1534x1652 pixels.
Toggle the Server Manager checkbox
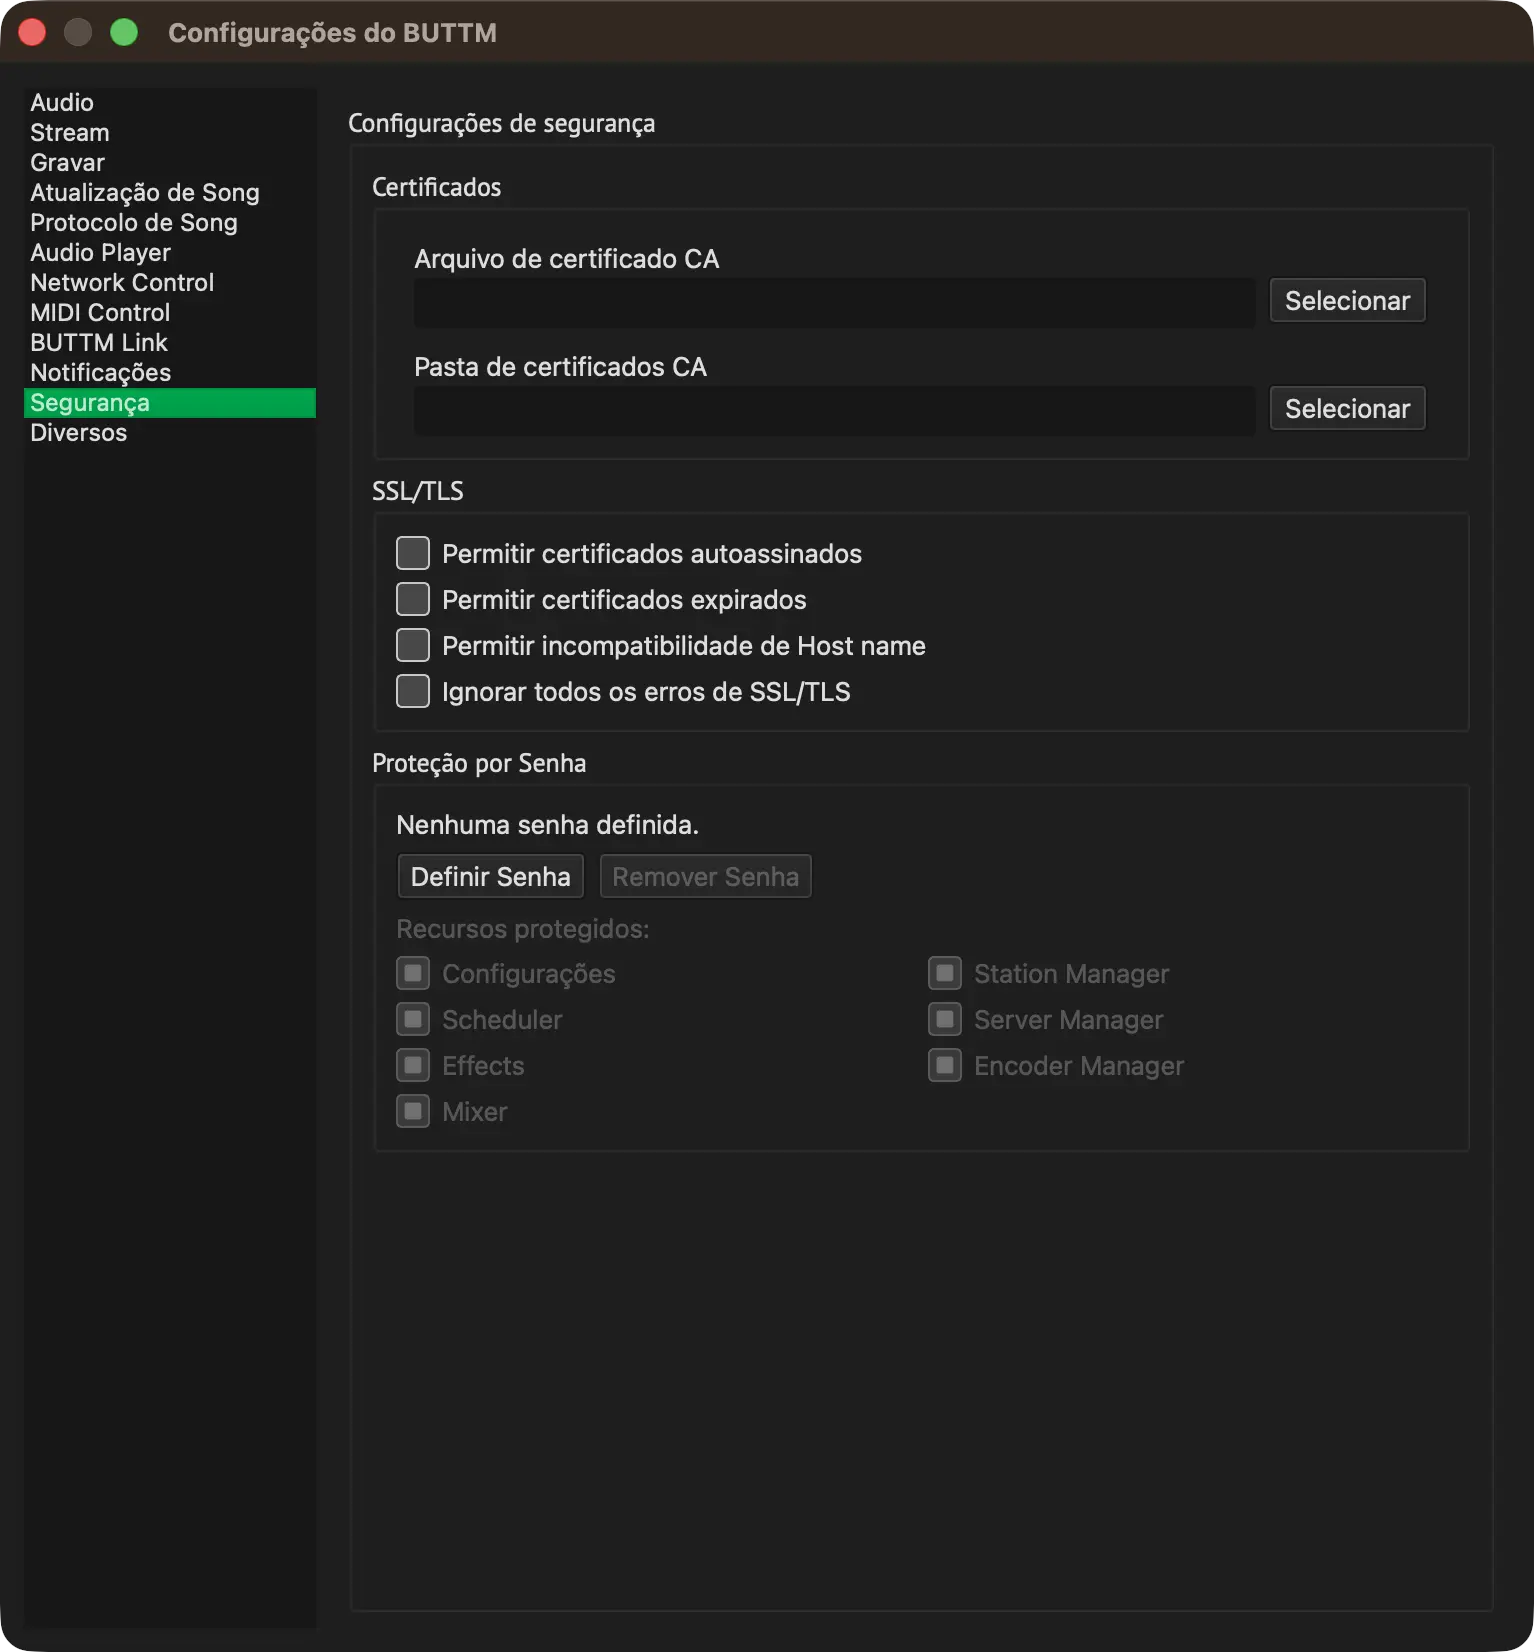point(945,1019)
